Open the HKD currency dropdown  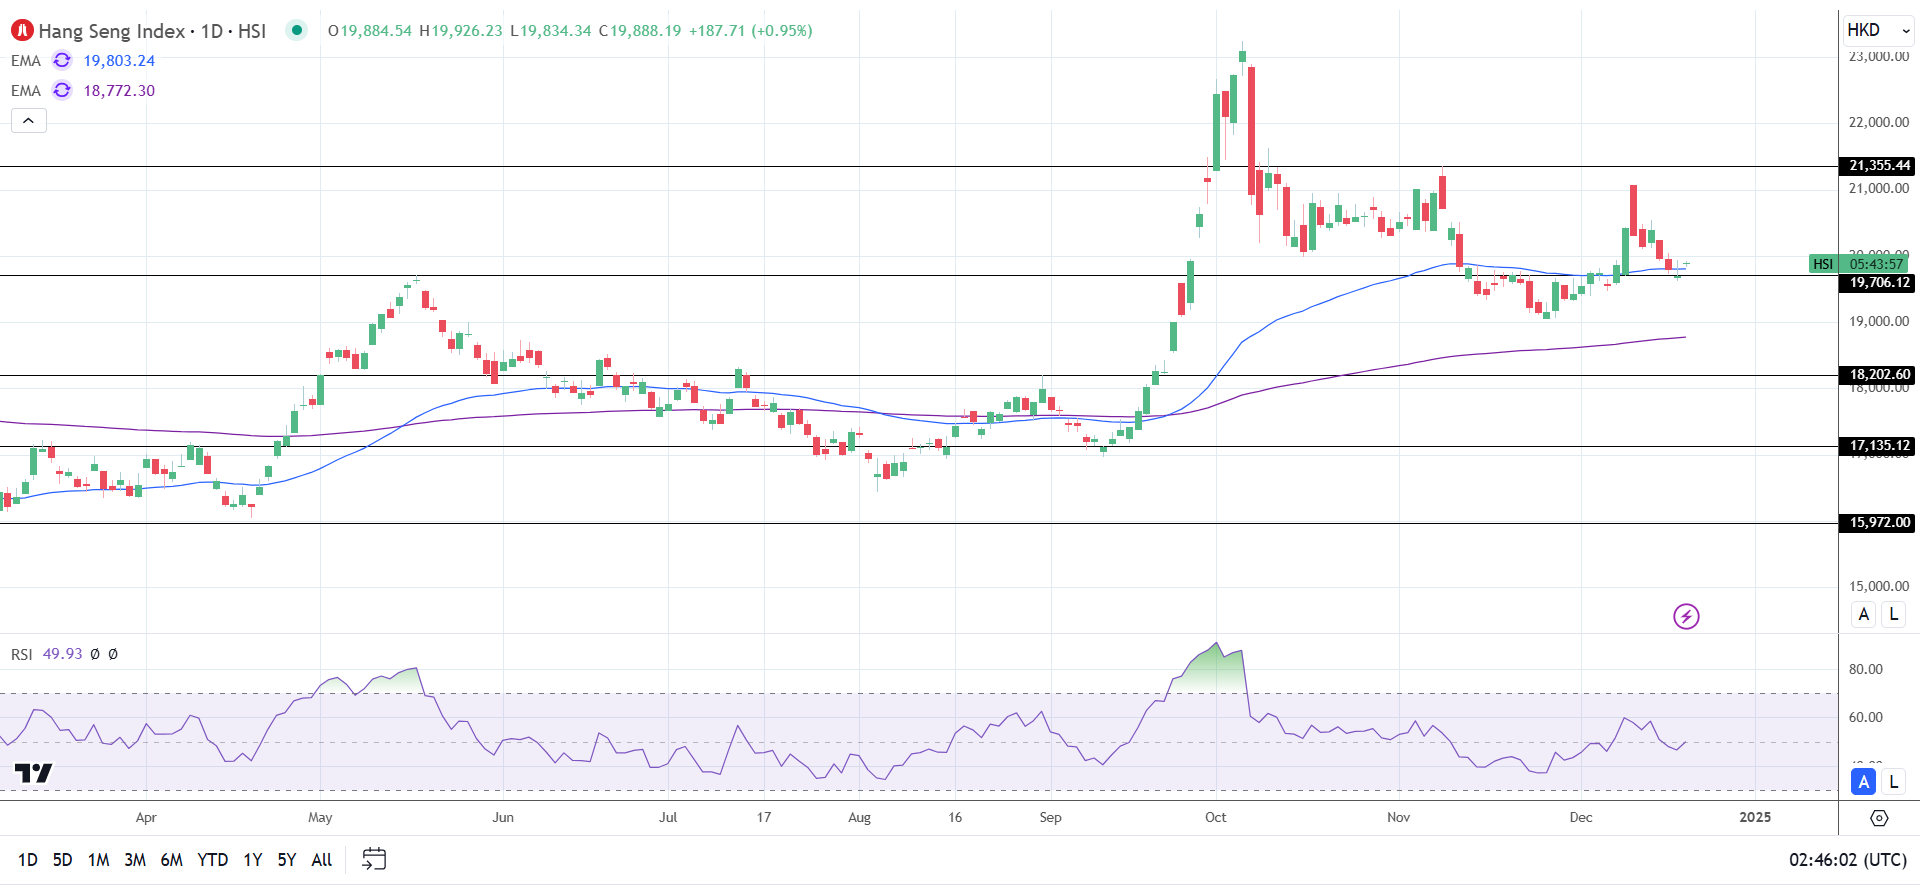pyautogui.click(x=1878, y=30)
